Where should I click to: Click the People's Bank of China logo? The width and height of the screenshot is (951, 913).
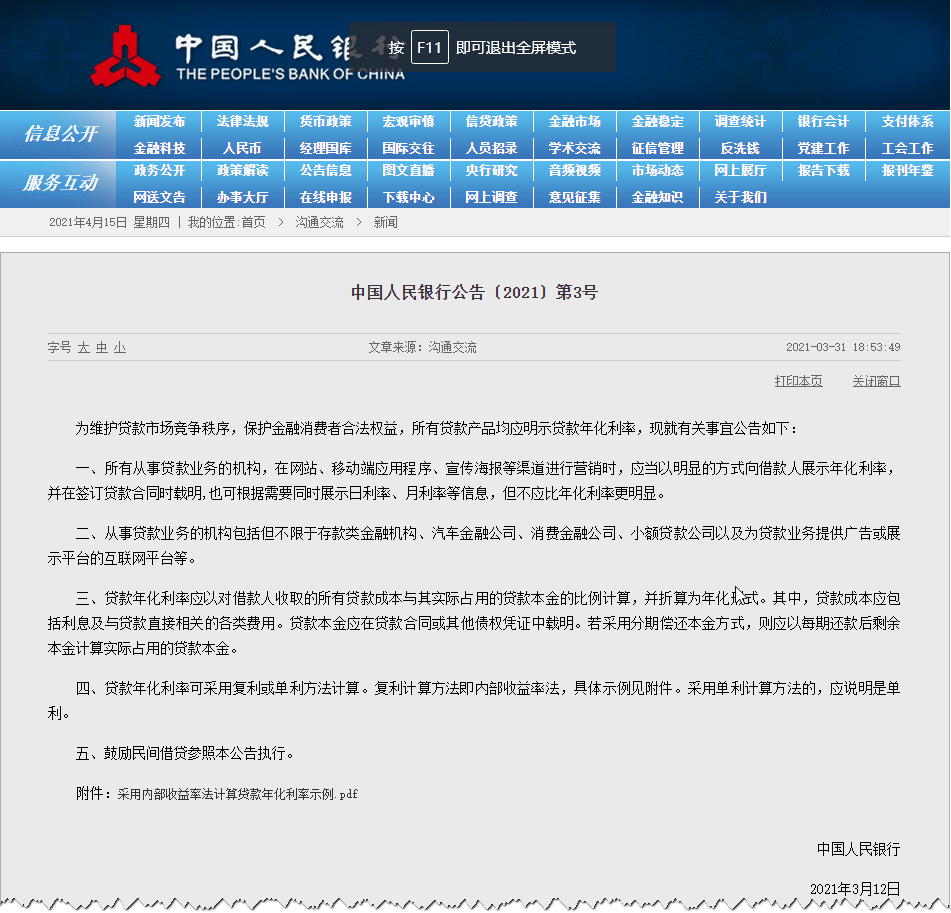247,56
